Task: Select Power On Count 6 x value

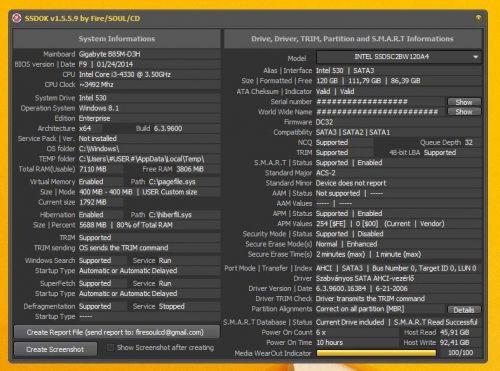Action: pyautogui.click(x=321, y=333)
